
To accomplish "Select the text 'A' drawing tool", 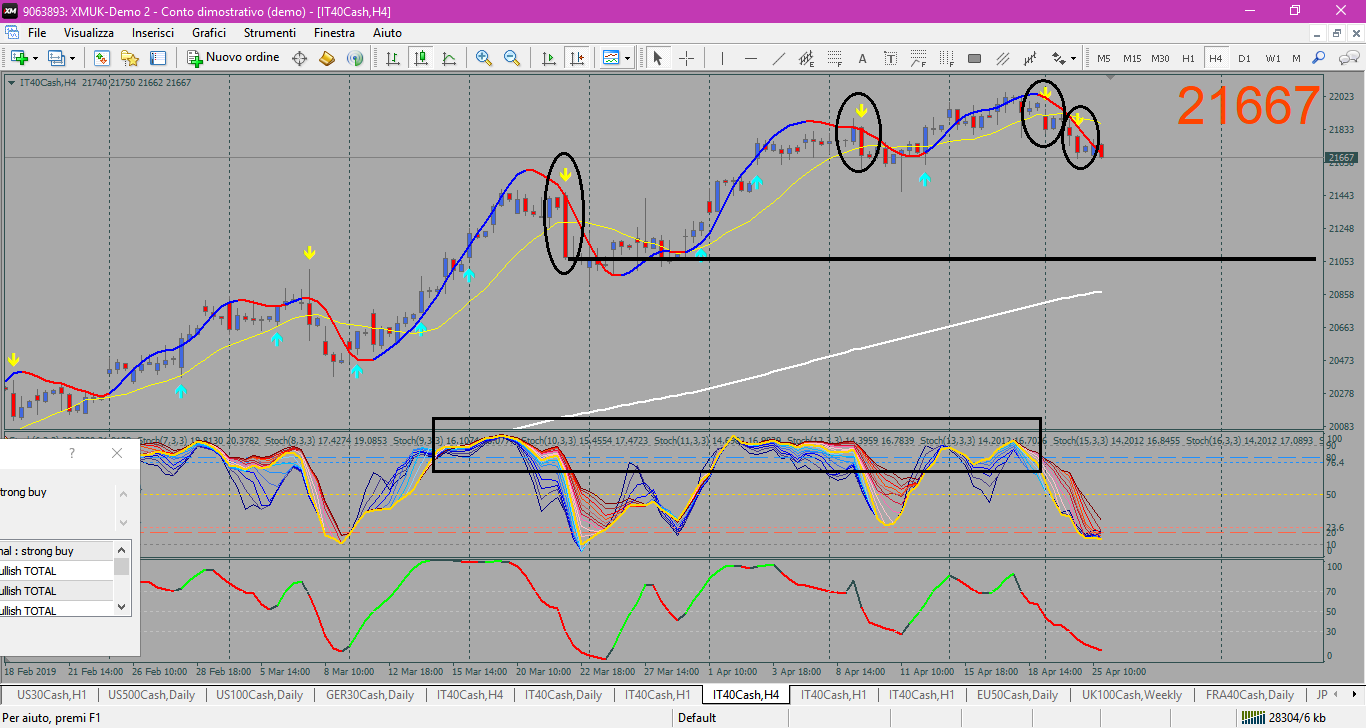I will (x=862, y=58).
